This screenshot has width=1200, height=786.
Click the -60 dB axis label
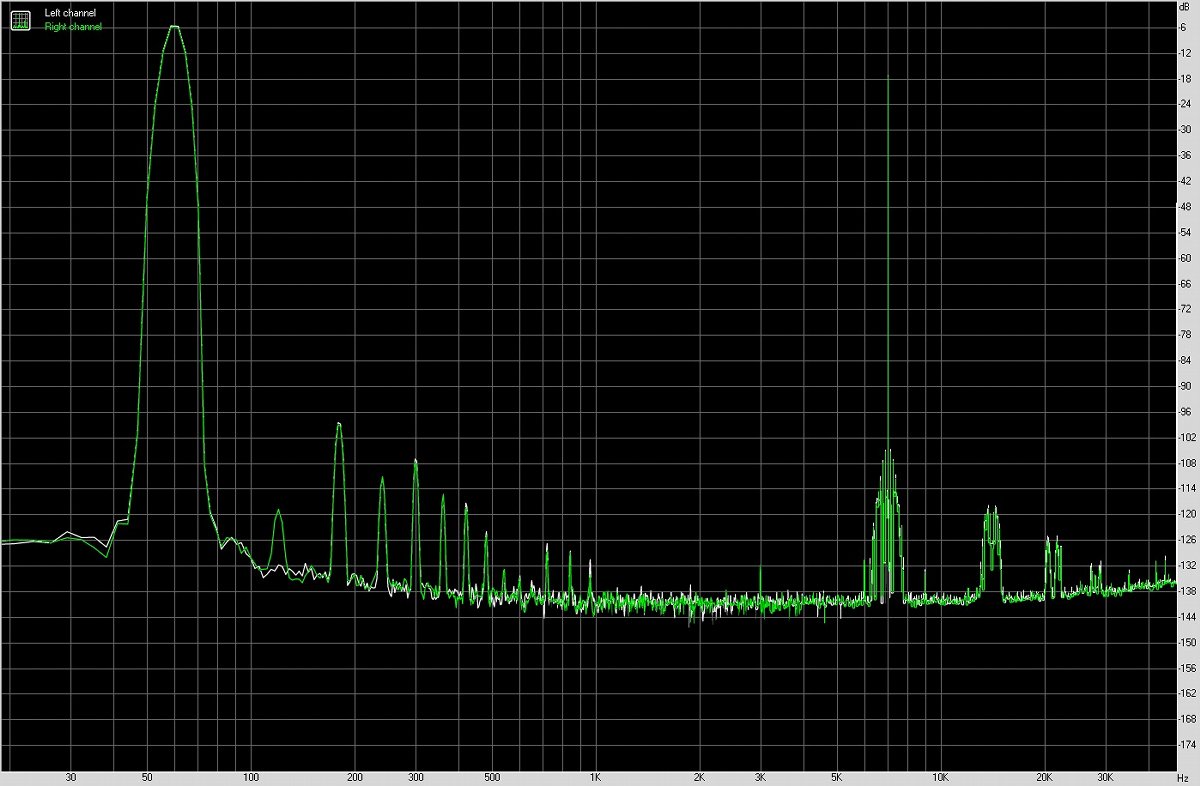coord(1184,257)
